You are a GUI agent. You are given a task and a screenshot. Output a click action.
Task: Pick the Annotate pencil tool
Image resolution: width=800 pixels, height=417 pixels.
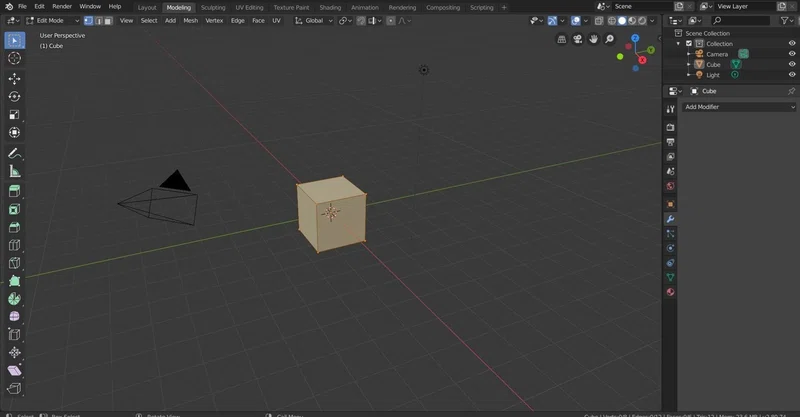pos(14,153)
